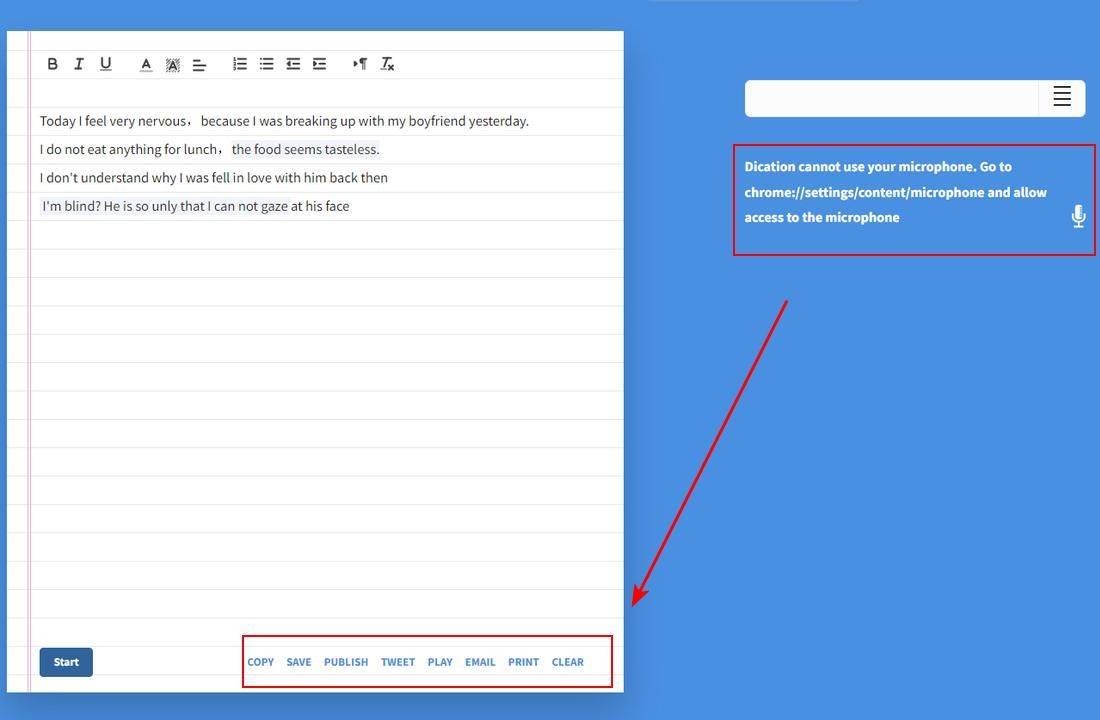Click the CLEAR link
Viewport: 1100px width, 720px height.
568,662
